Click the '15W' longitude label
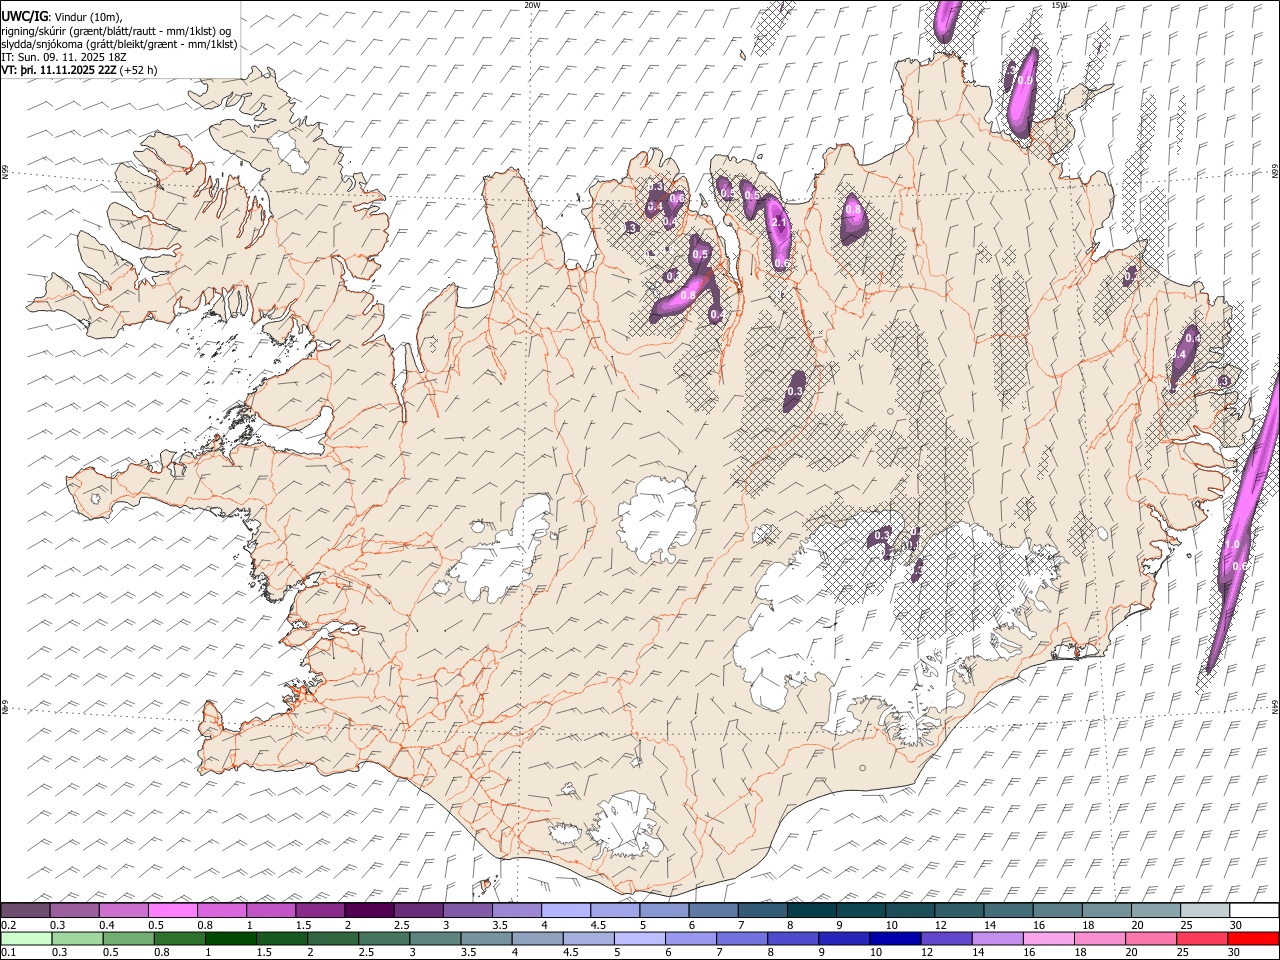This screenshot has width=1280, height=960. click(1060, 5)
